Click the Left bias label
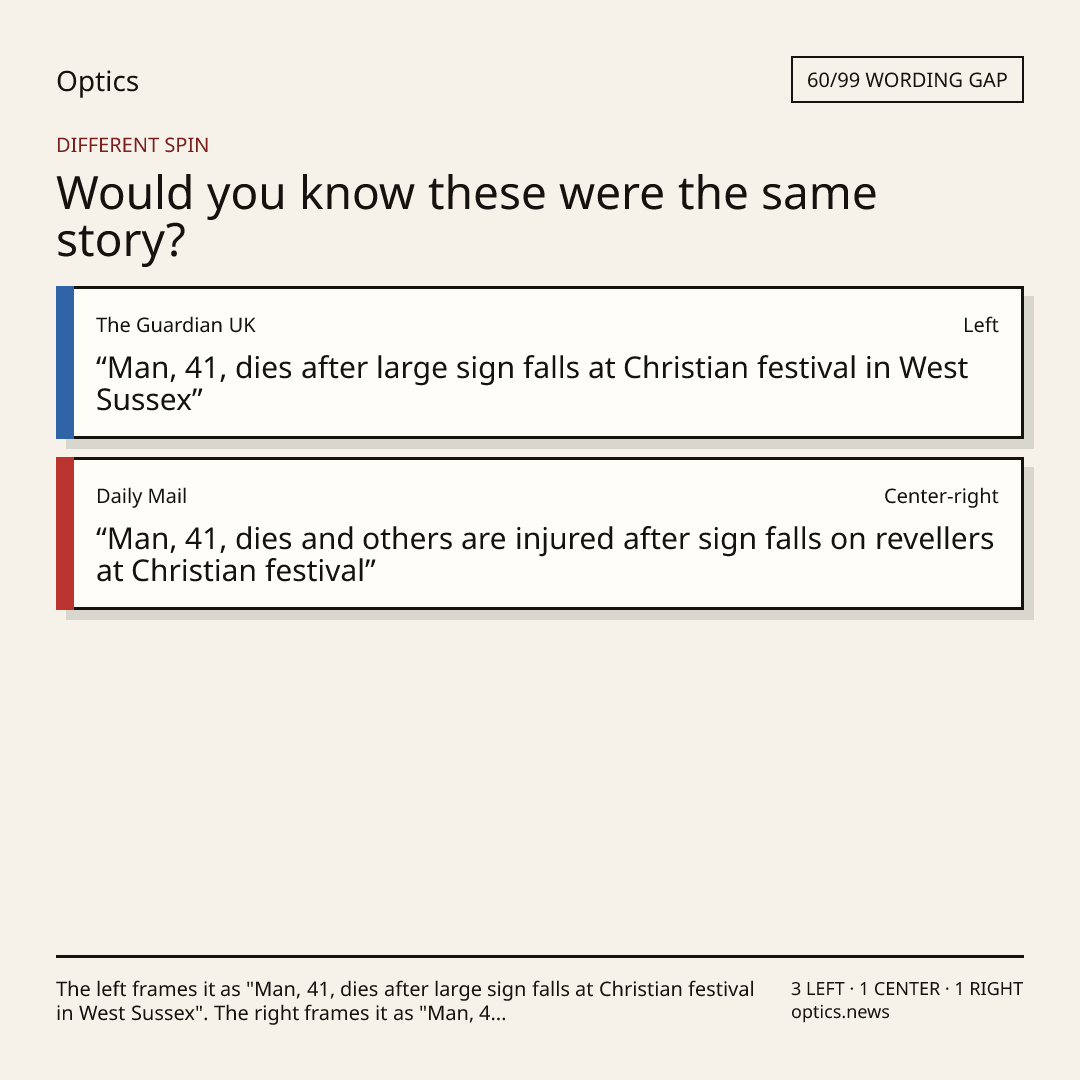1080x1080 pixels. click(x=981, y=325)
